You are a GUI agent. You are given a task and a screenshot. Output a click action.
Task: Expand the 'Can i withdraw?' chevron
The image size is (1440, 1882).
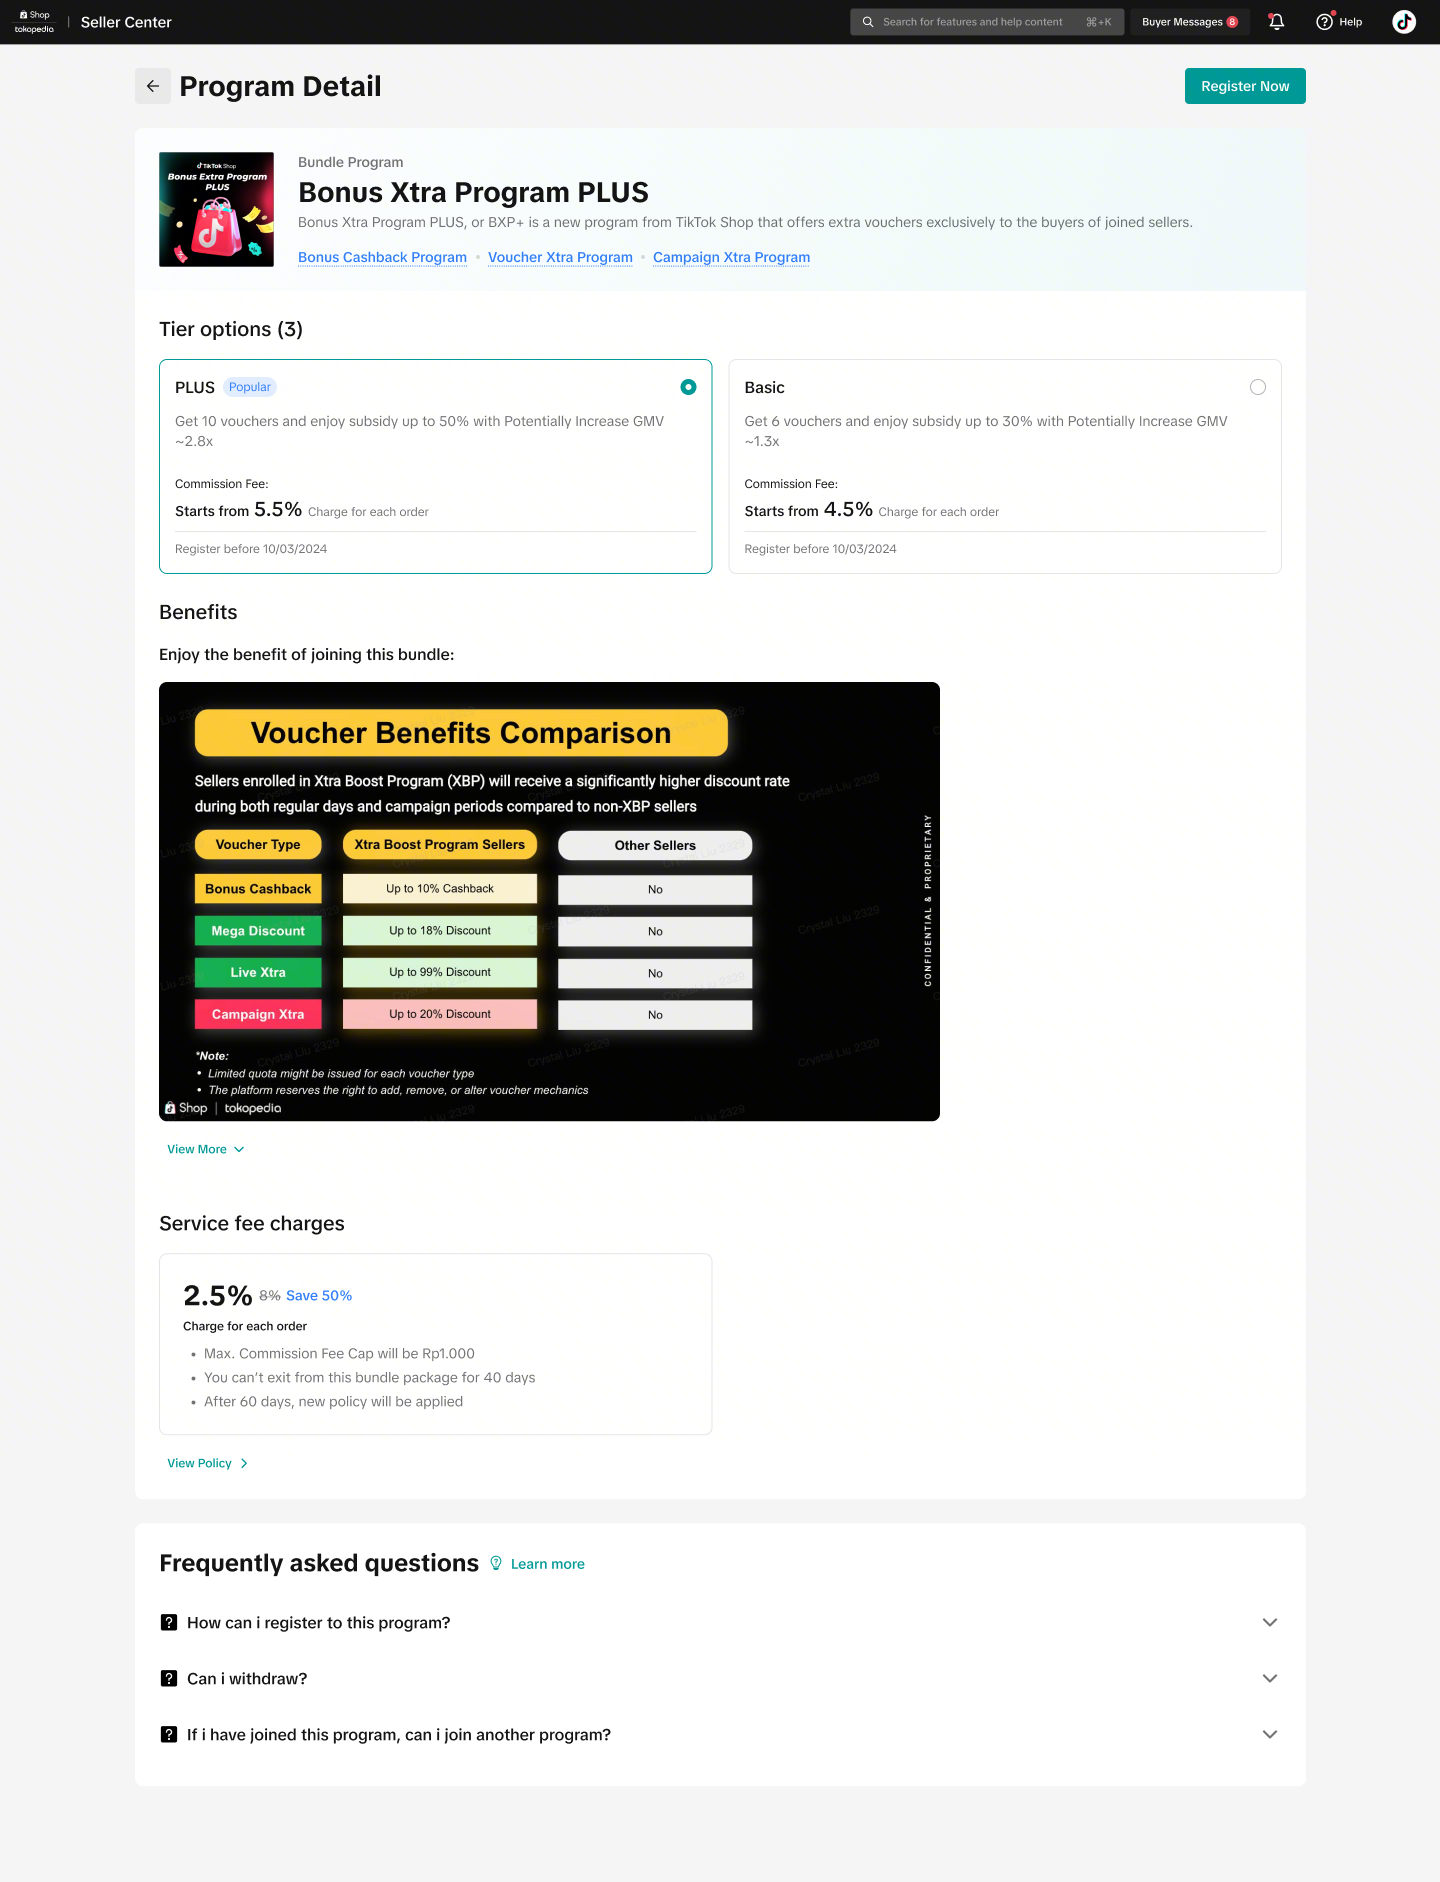pyautogui.click(x=1270, y=1678)
